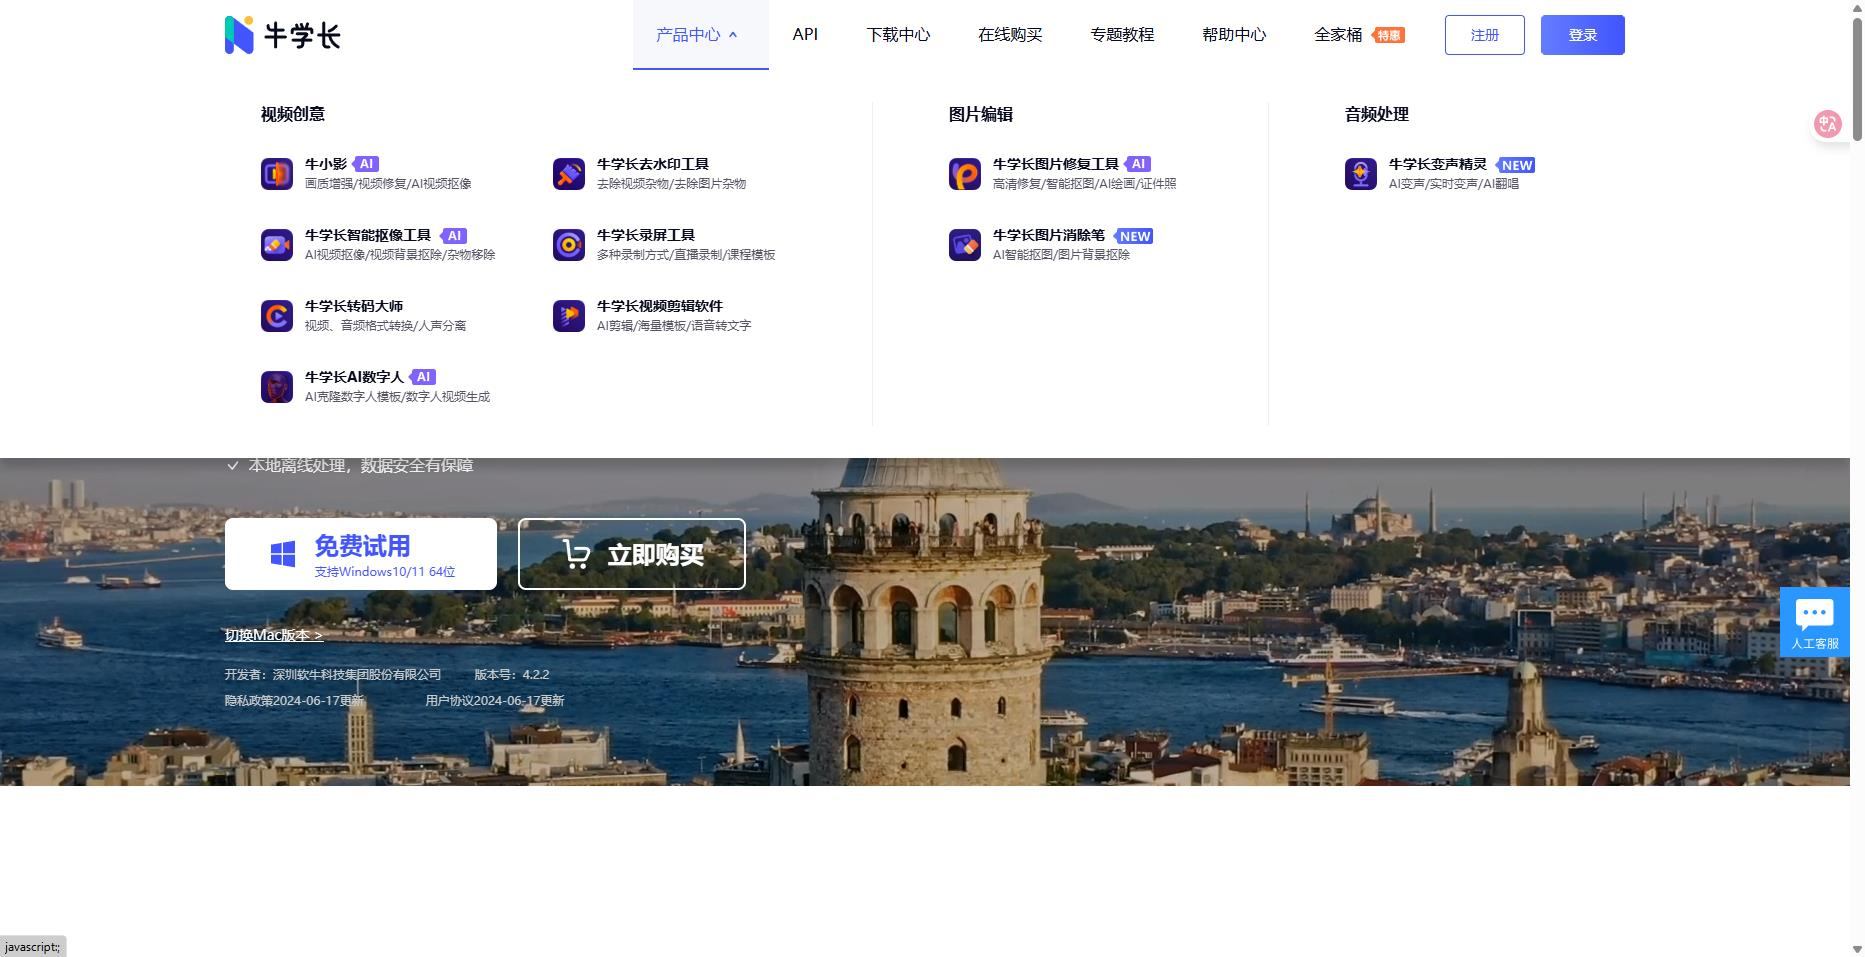1865x957 pixels.
Task: Open the 牛学长图片修复工具 icon
Action: [964, 174]
